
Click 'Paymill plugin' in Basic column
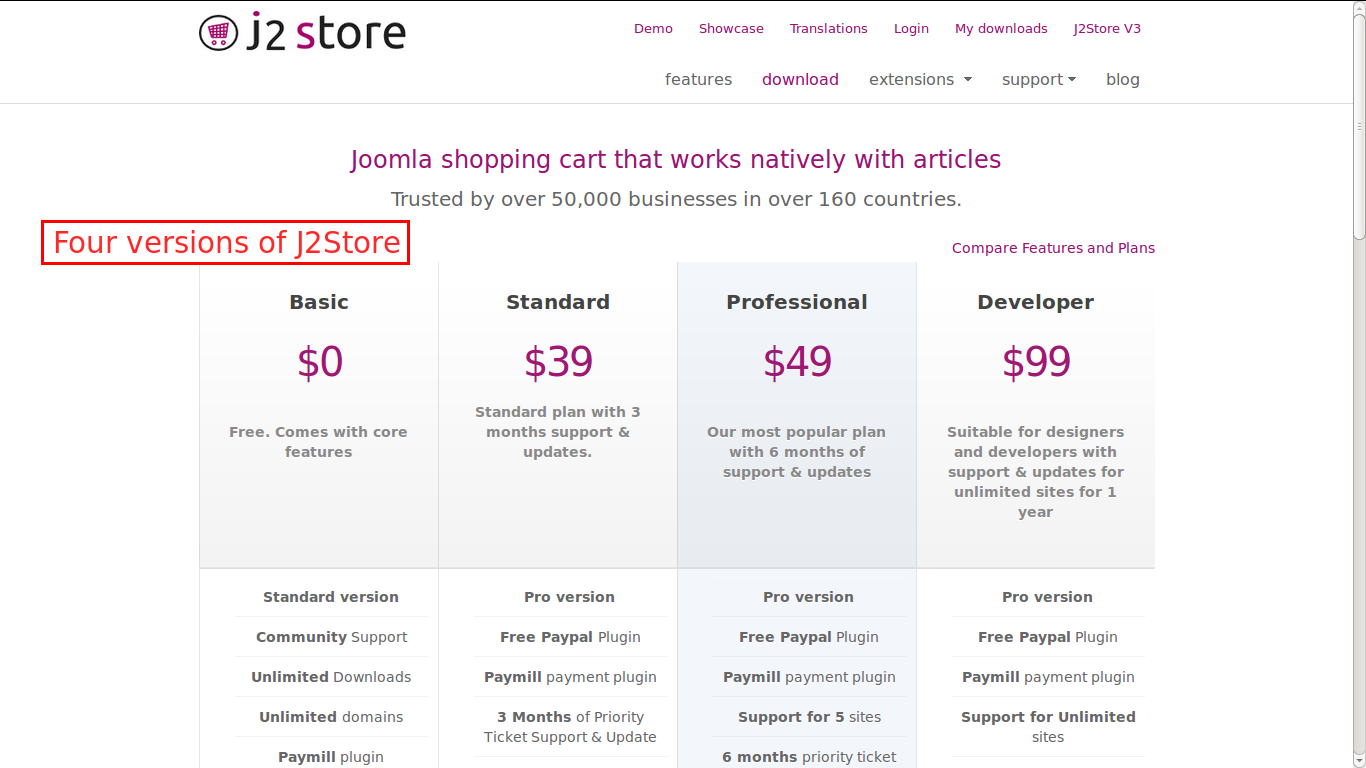[x=331, y=757]
